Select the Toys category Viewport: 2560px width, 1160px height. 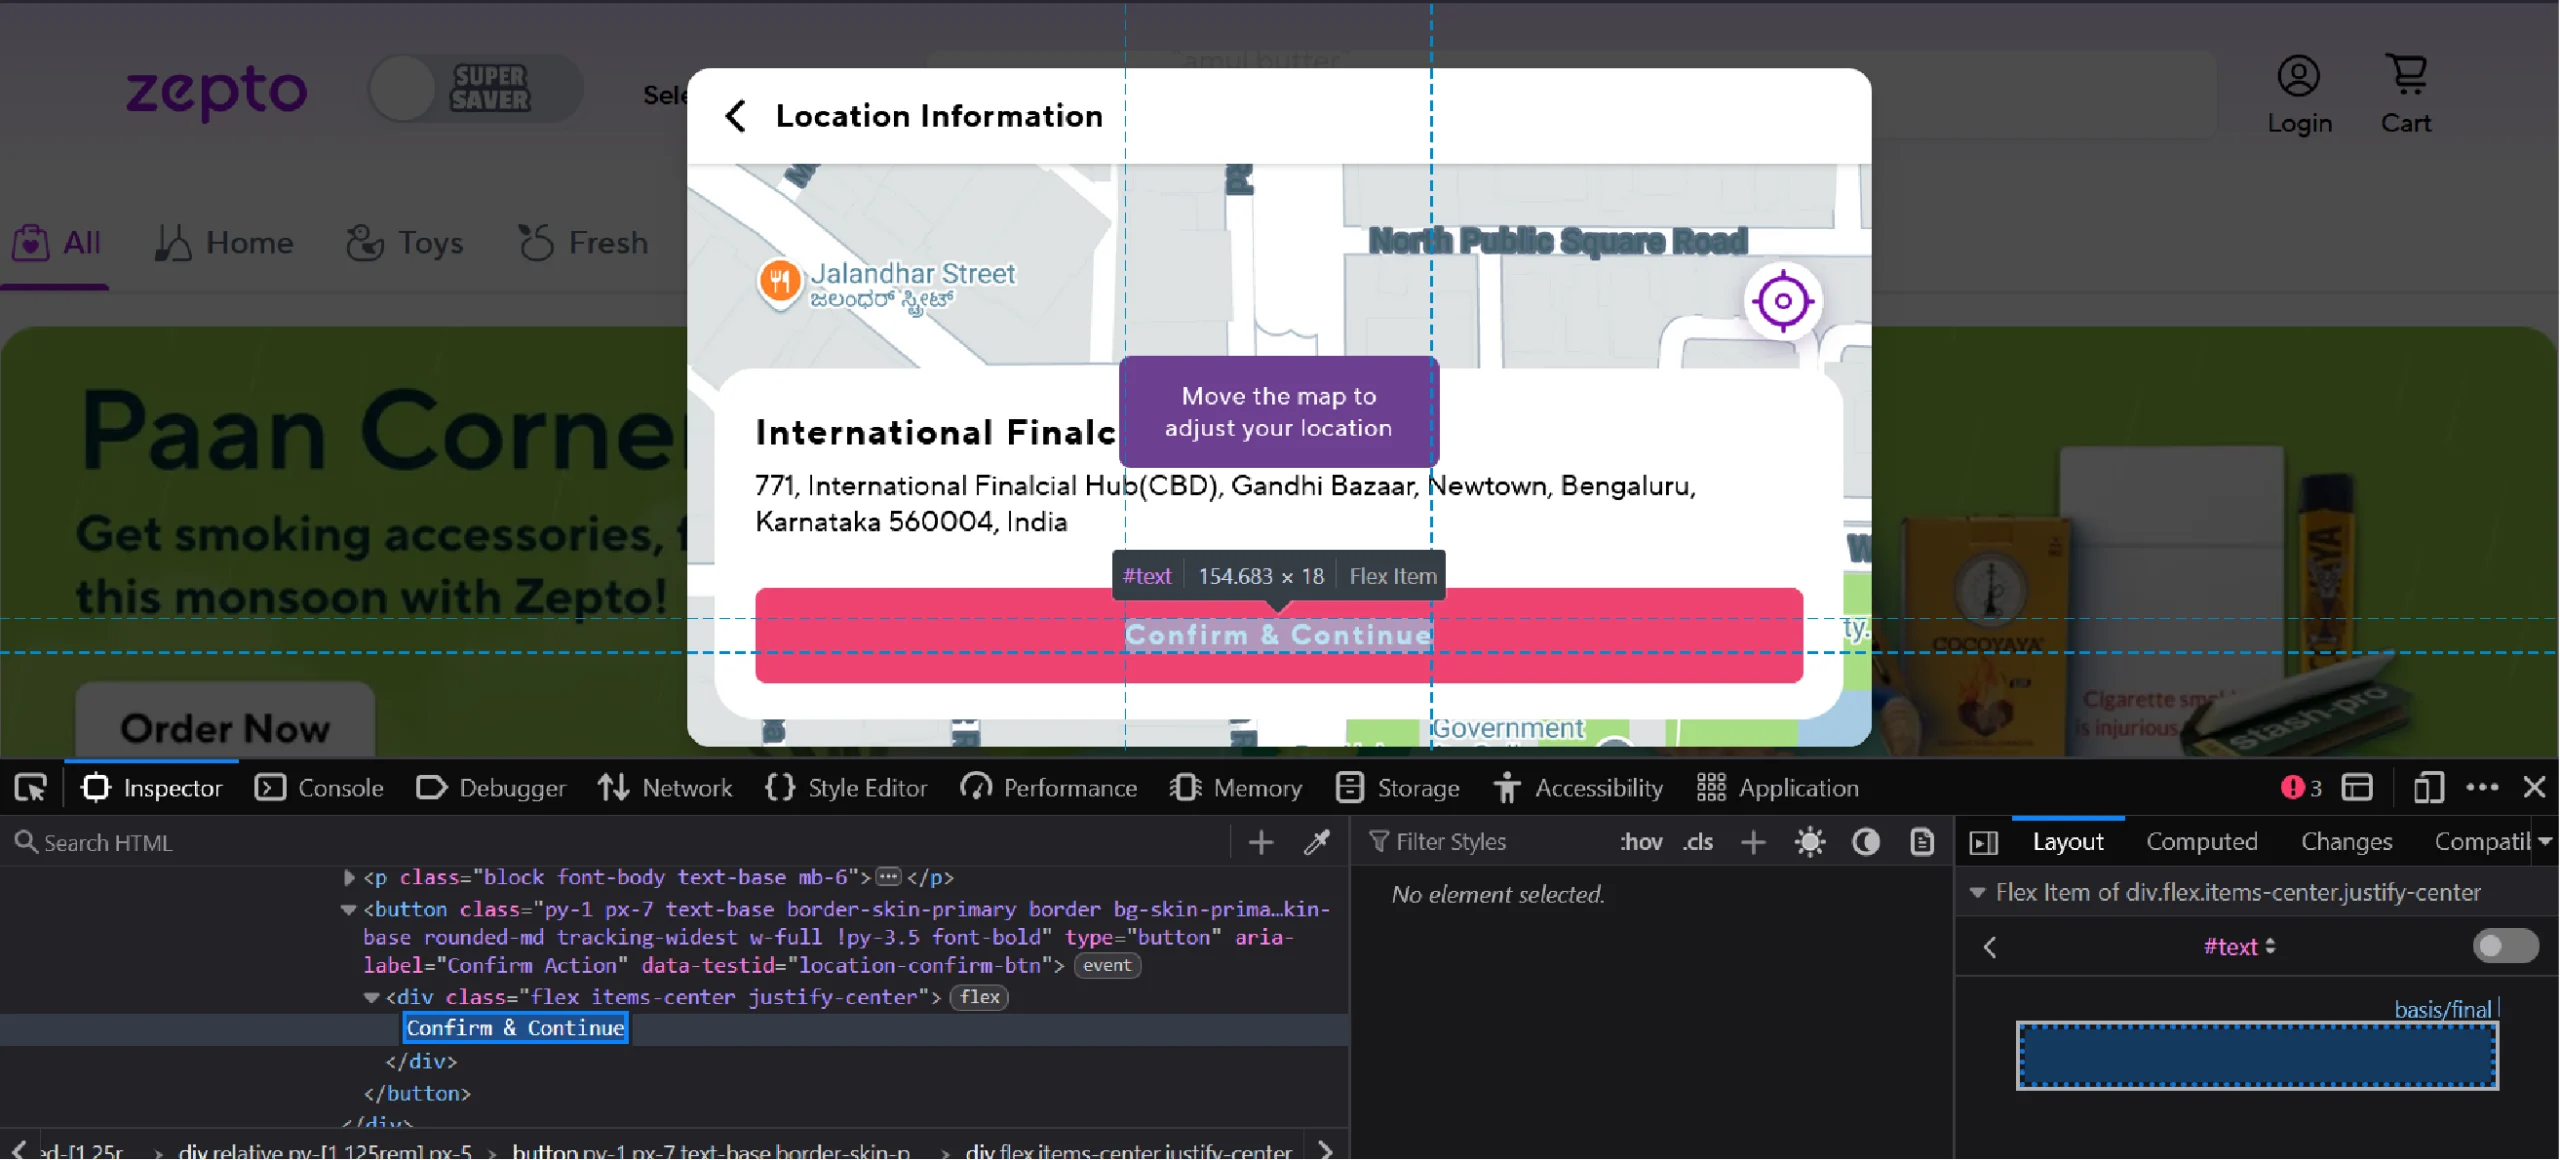(x=404, y=243)
